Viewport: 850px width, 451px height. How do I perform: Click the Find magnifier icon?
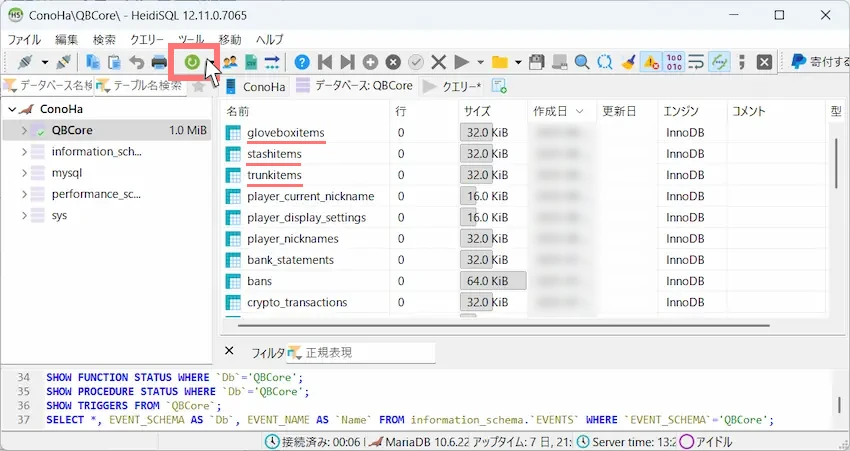click(582, 62)
